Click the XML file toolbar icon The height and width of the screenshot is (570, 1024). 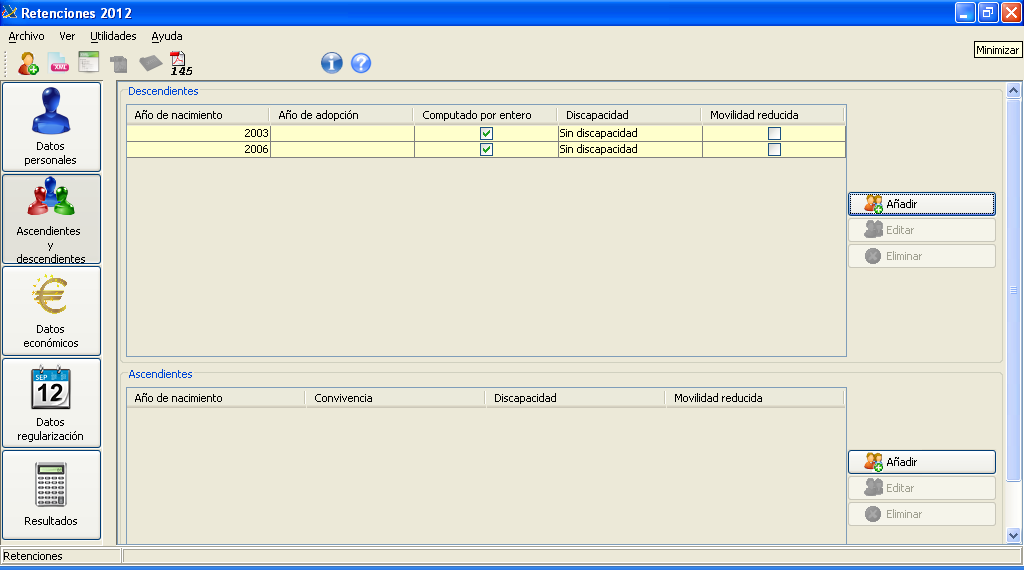pyautogui.click(x=59, y=64)
